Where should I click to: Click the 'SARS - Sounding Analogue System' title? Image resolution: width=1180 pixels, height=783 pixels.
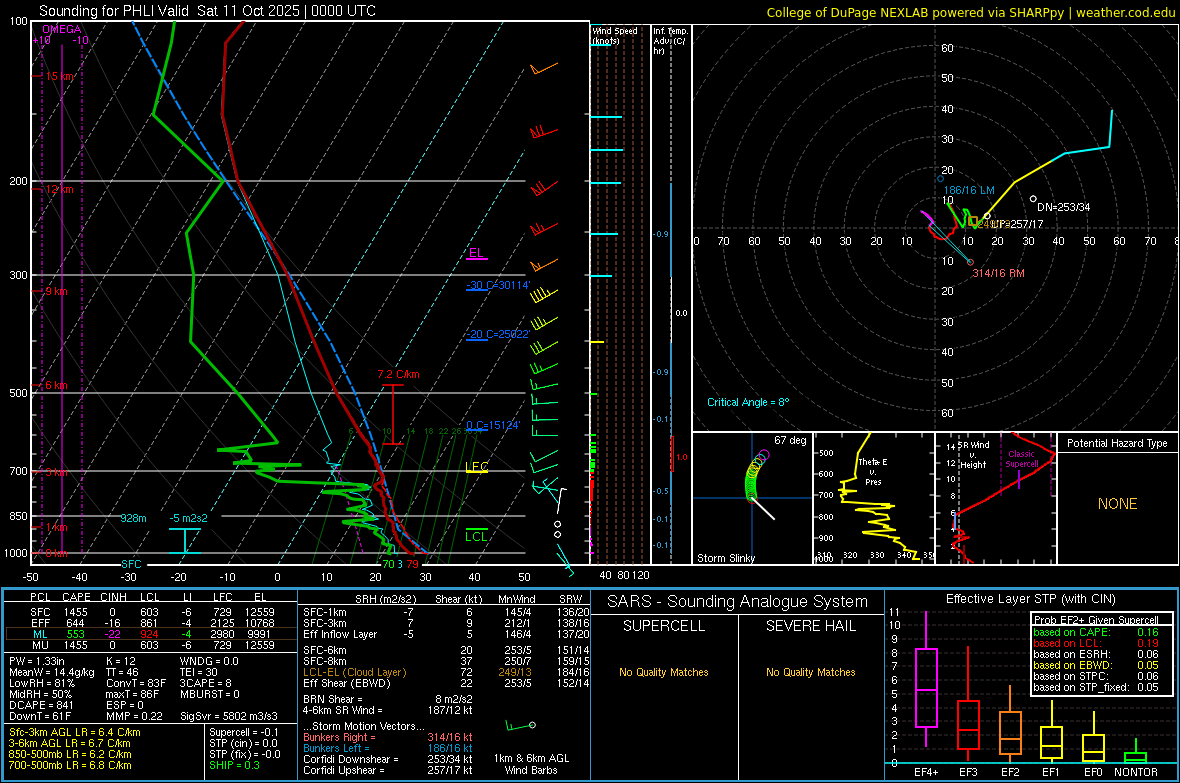[x=737, y=602]
